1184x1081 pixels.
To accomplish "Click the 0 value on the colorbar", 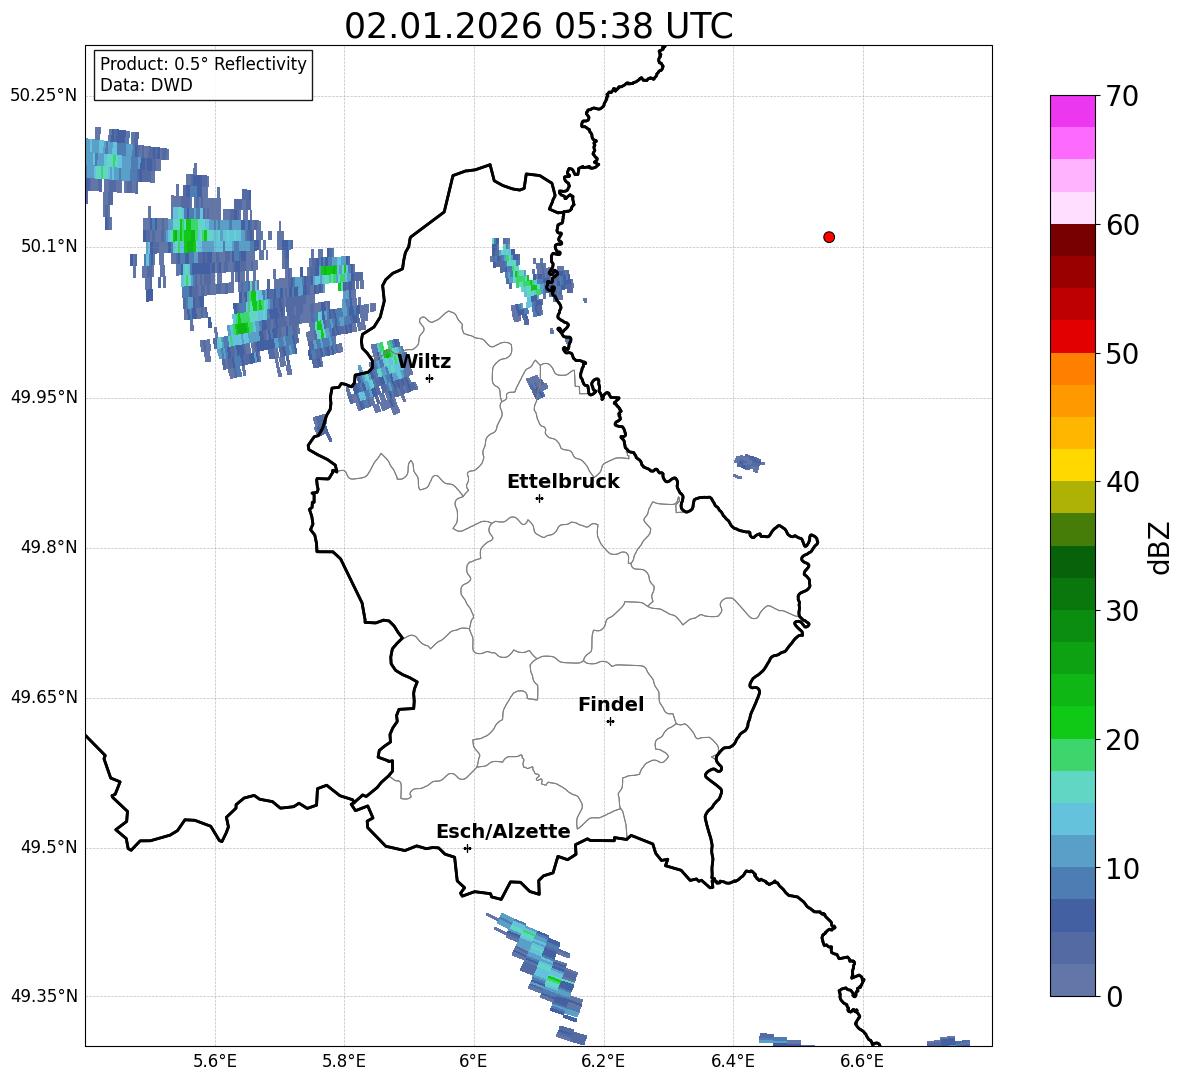I will pos(1115,996).
